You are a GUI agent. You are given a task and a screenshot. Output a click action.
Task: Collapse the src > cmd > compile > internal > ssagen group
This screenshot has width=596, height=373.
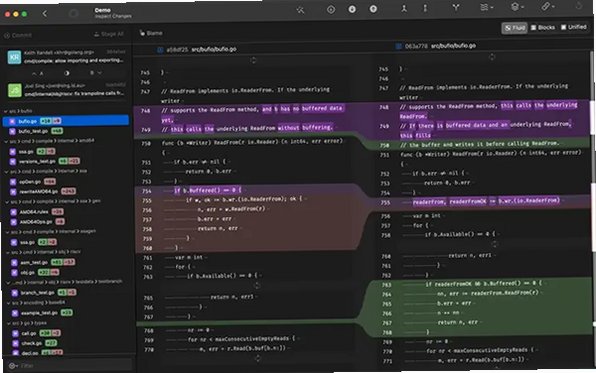point(8,232)
